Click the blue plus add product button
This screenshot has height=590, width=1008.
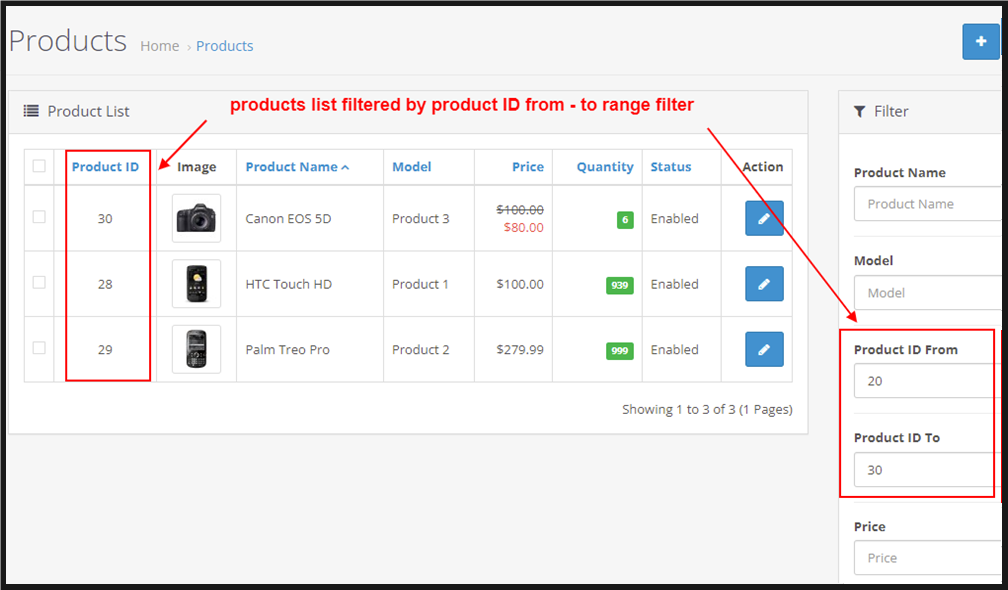[981, 42]
